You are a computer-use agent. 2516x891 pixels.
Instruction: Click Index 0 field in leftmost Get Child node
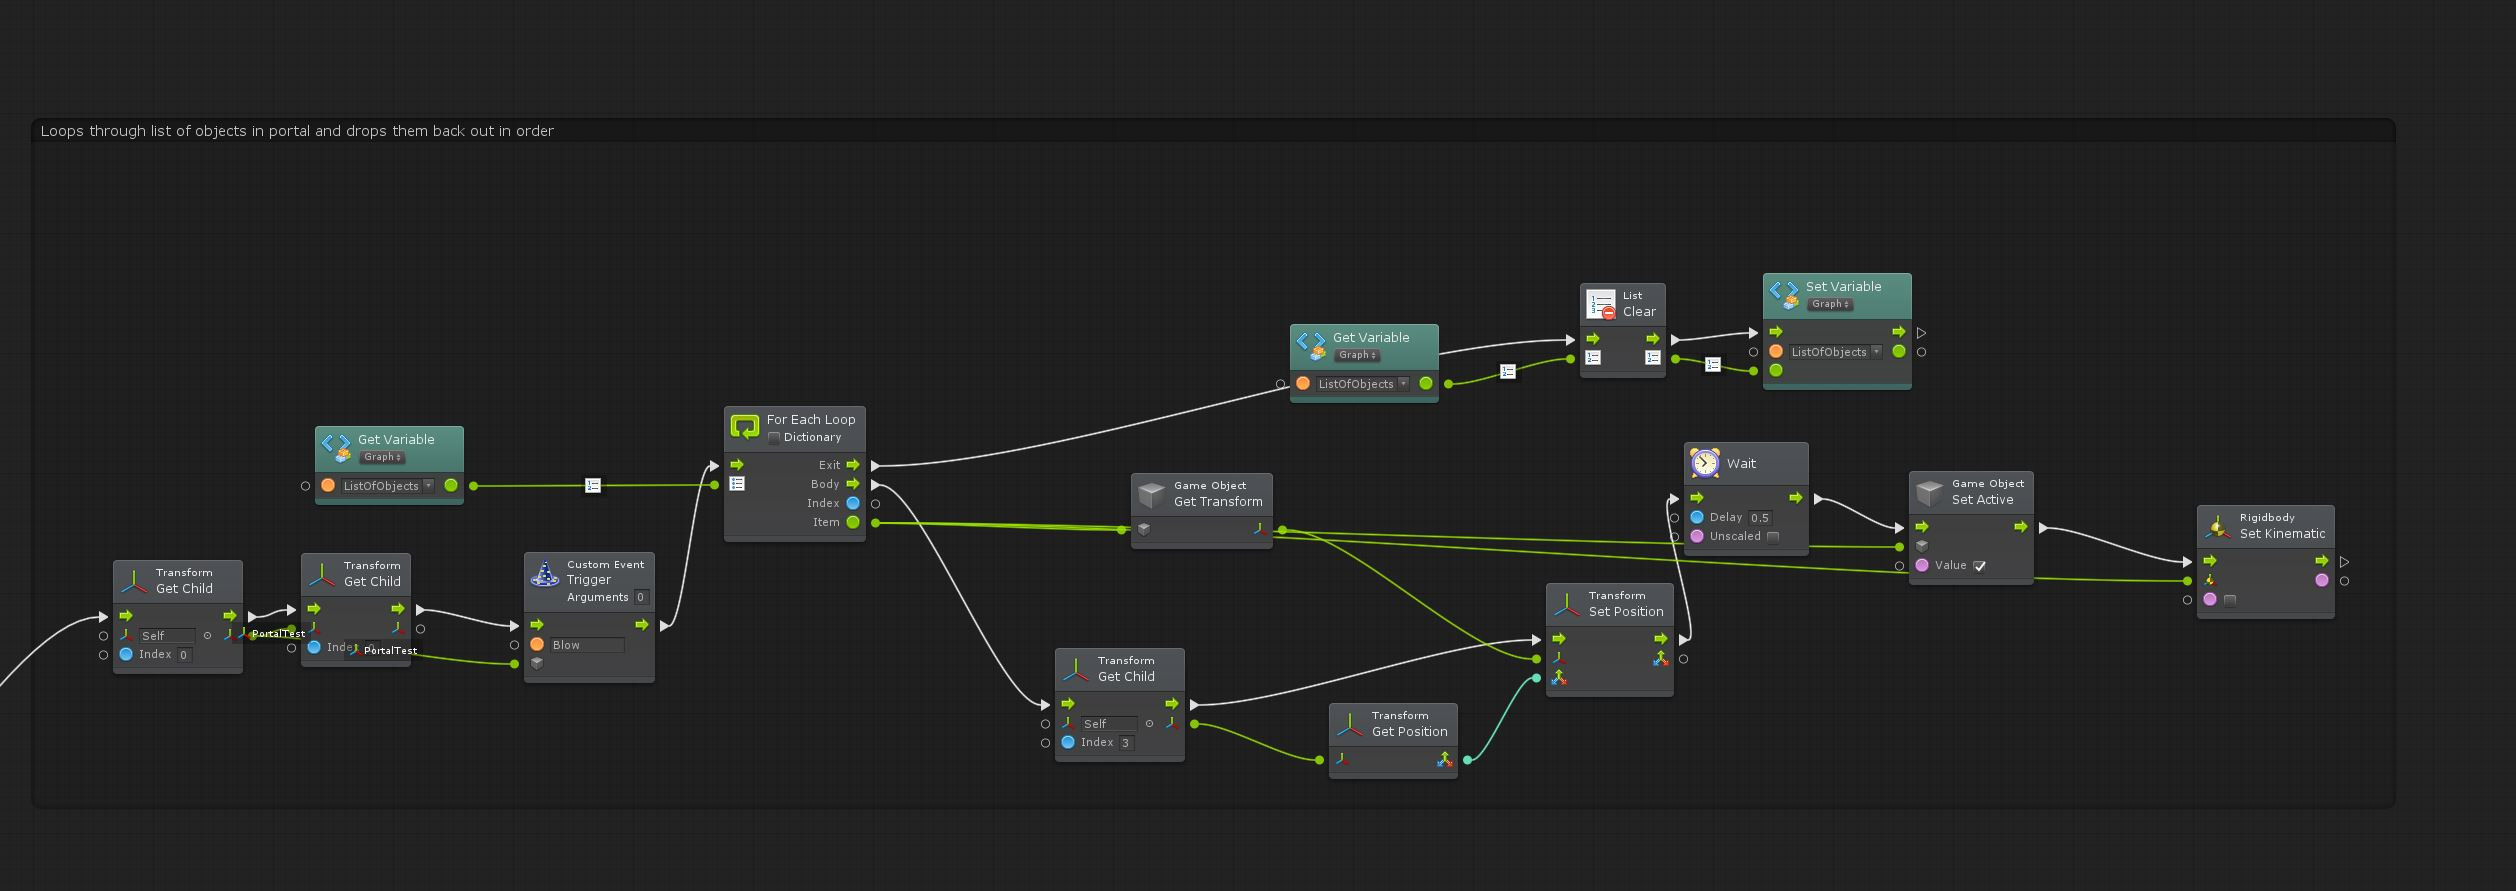click(x=184, y=655)
